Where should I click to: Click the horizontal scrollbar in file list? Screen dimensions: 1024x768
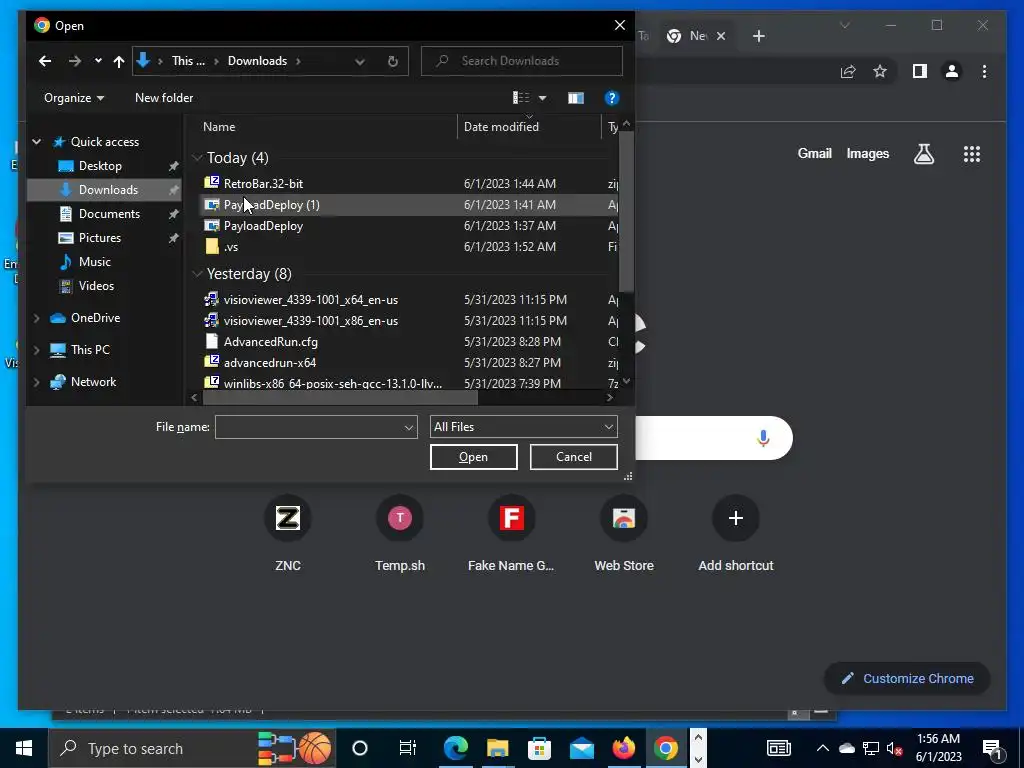point(340,397)
